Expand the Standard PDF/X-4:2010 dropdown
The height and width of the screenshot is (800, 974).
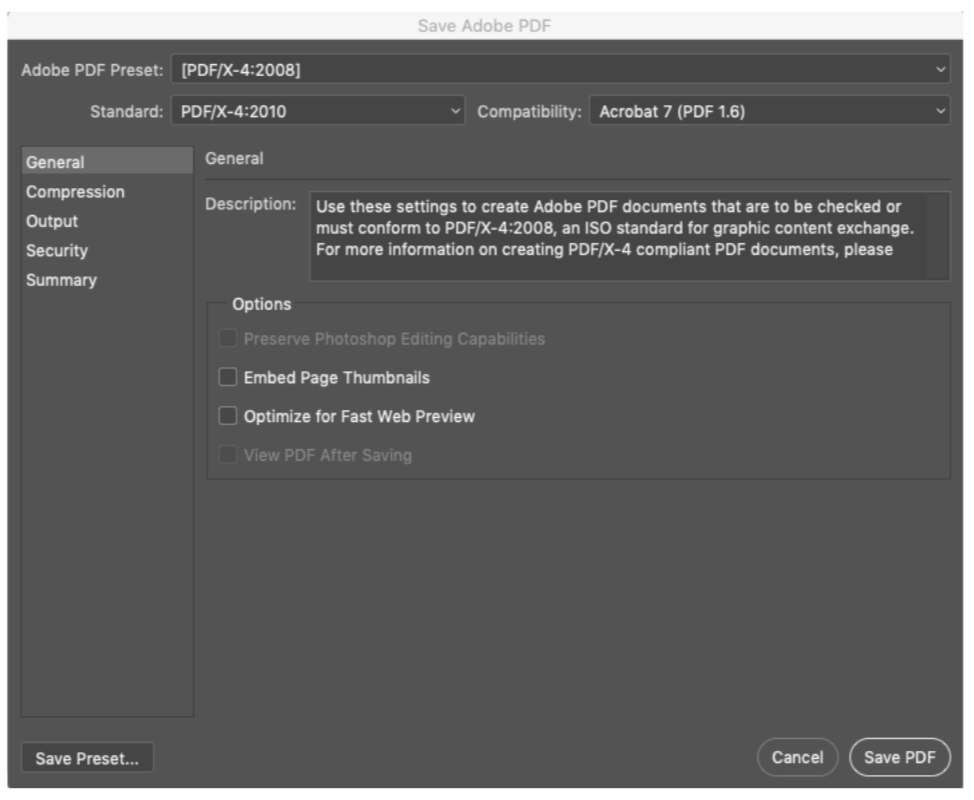tap(318, 111)
